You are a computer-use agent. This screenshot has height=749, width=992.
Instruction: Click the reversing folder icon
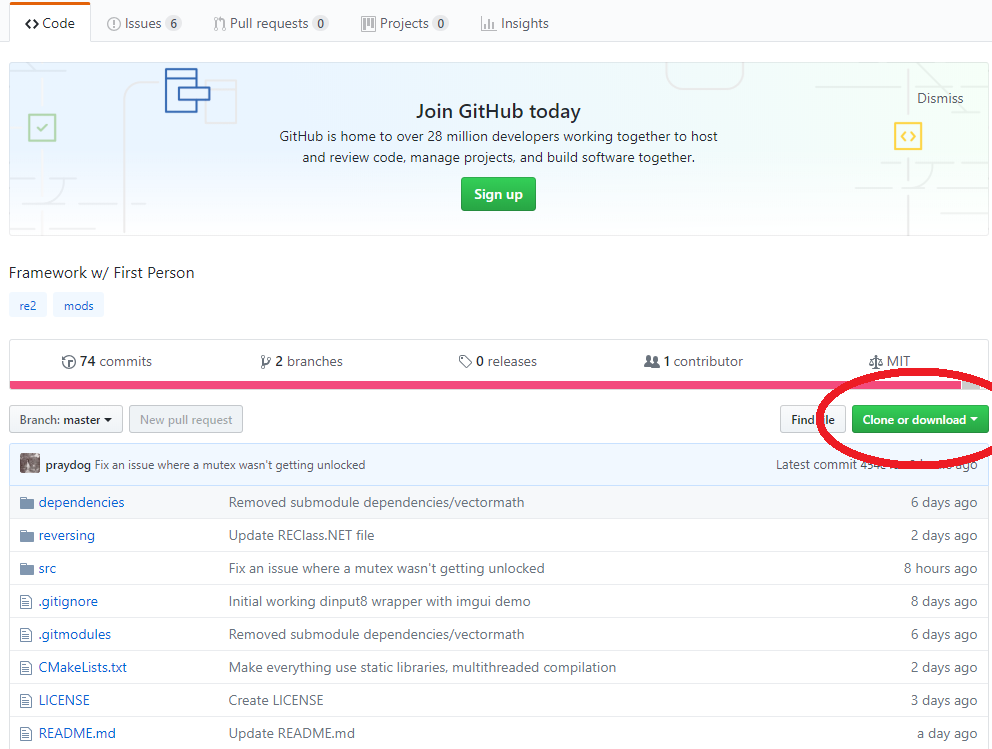point(27,536)
